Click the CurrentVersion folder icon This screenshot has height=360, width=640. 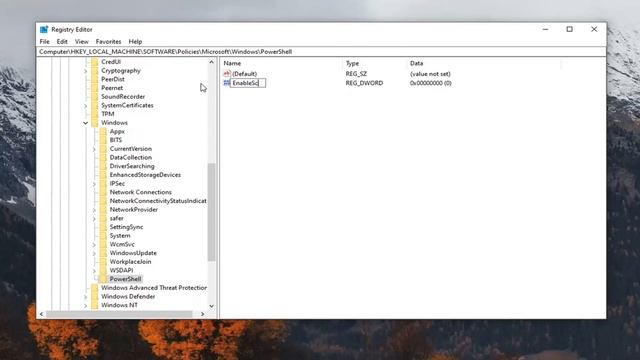[103, 149]
